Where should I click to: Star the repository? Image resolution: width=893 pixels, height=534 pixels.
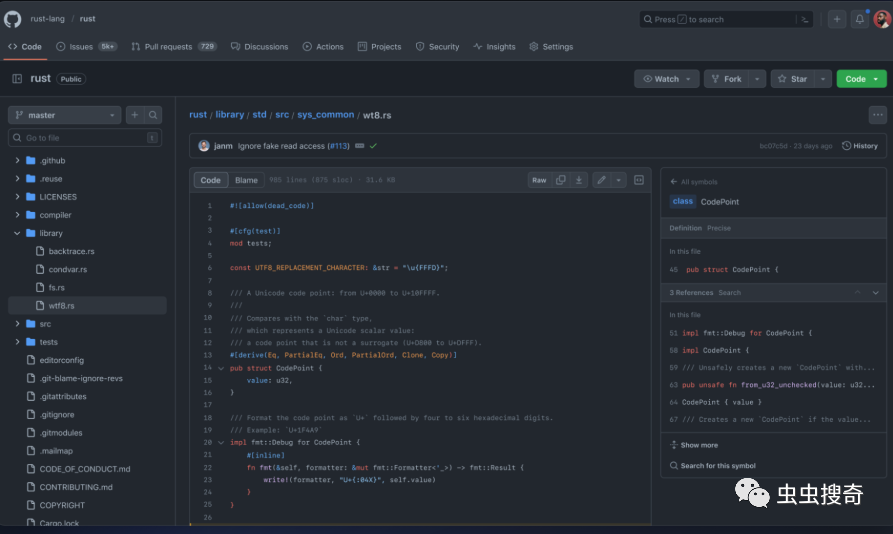pyautogui.click(x=793, y=79)
